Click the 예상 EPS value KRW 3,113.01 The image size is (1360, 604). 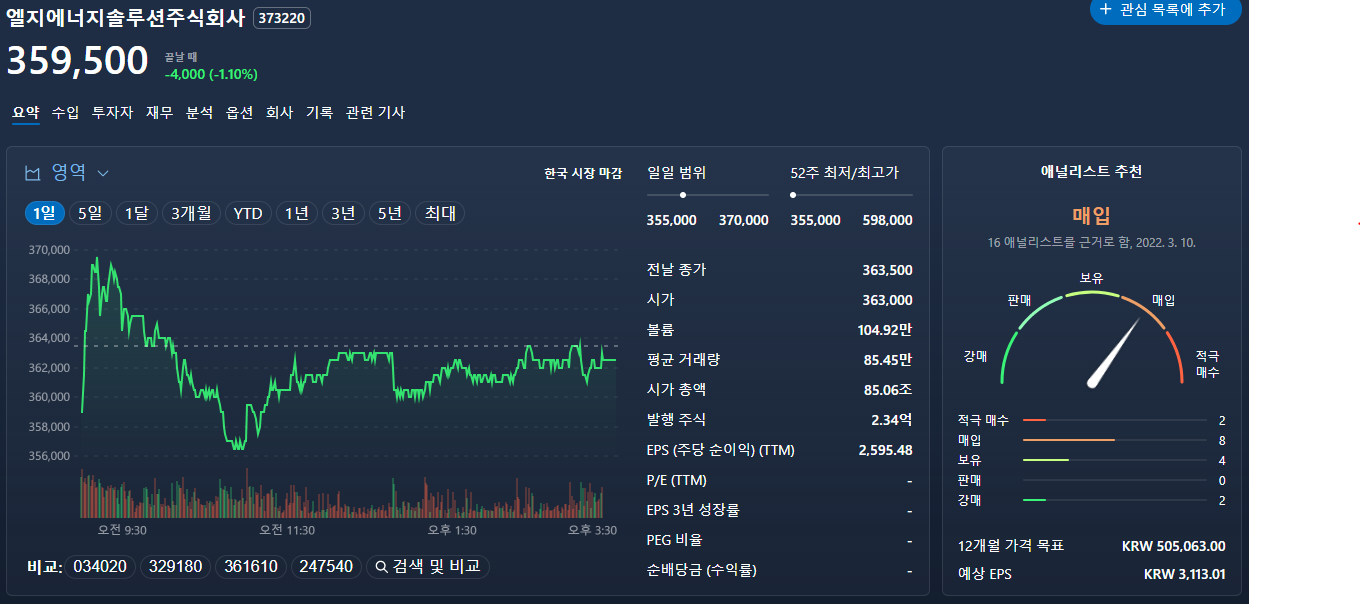1185,574
